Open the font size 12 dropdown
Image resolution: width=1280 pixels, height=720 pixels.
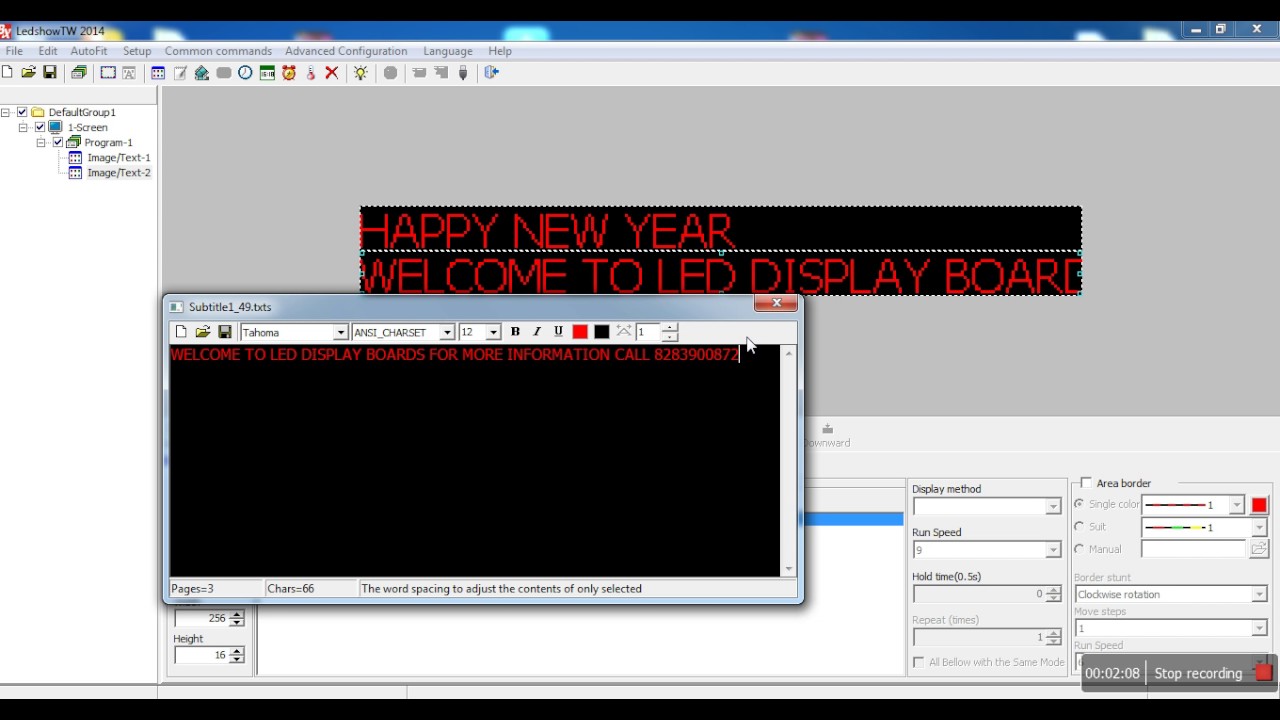[493, 332]
